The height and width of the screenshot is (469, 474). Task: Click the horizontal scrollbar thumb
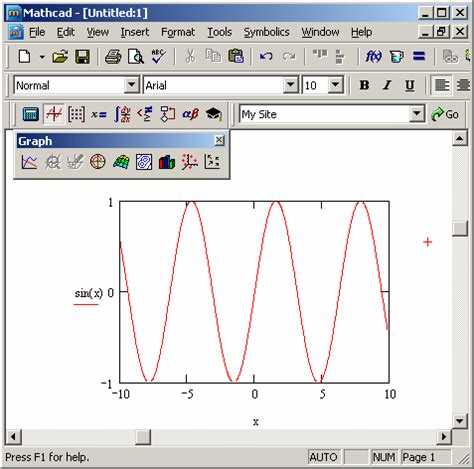143,436
